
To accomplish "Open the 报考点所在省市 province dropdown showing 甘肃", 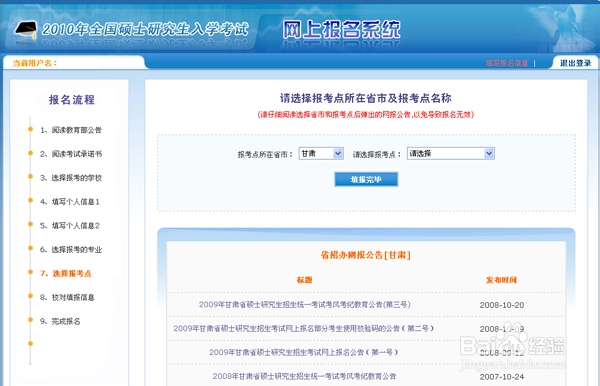I will (x=321, y=153).
